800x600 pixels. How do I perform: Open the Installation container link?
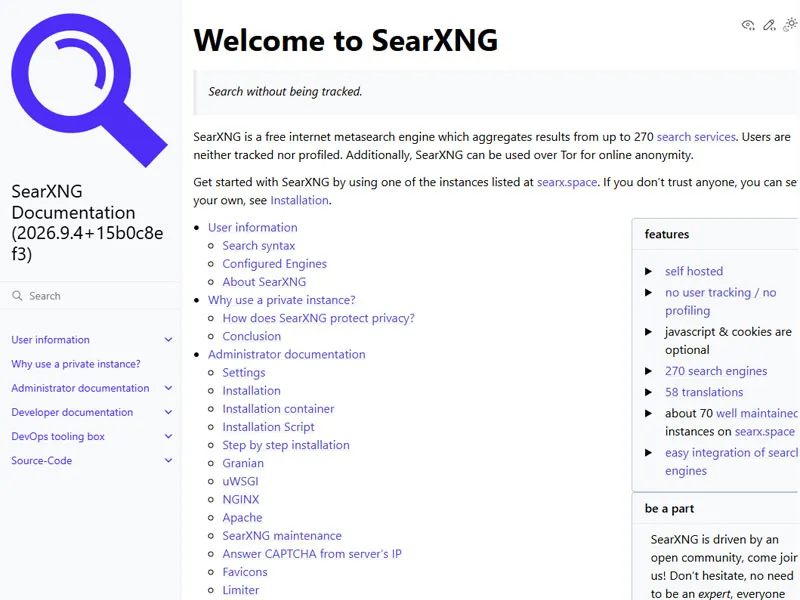click(278, 409)
